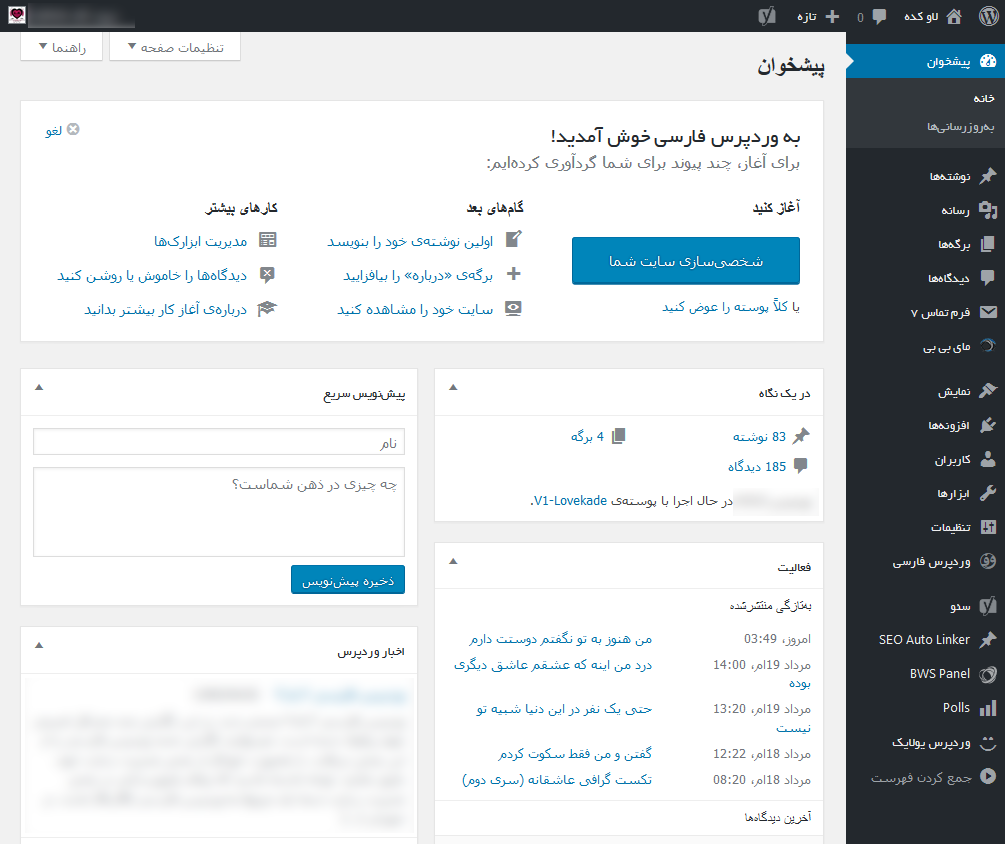Click برگه‌ی «درباره» را بیافزایید link
Screen dimensions: 1005x844
tap(418, 275)
